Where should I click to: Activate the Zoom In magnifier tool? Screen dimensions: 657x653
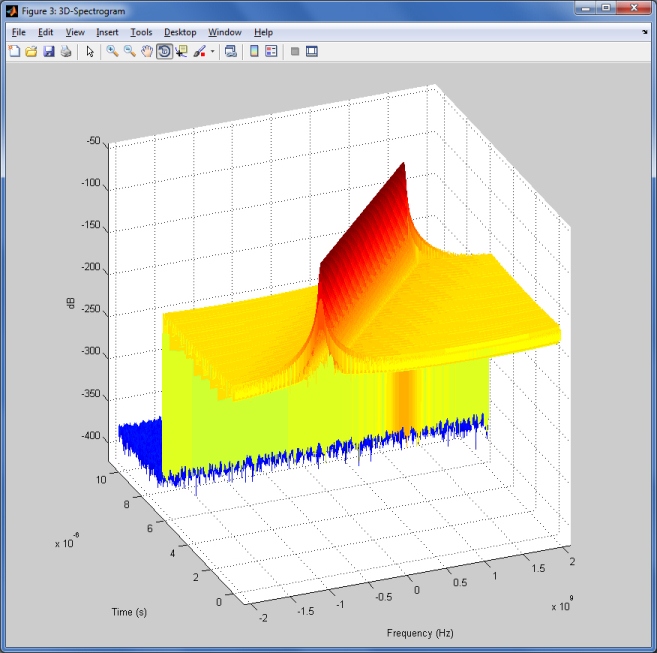click(112, 51)
